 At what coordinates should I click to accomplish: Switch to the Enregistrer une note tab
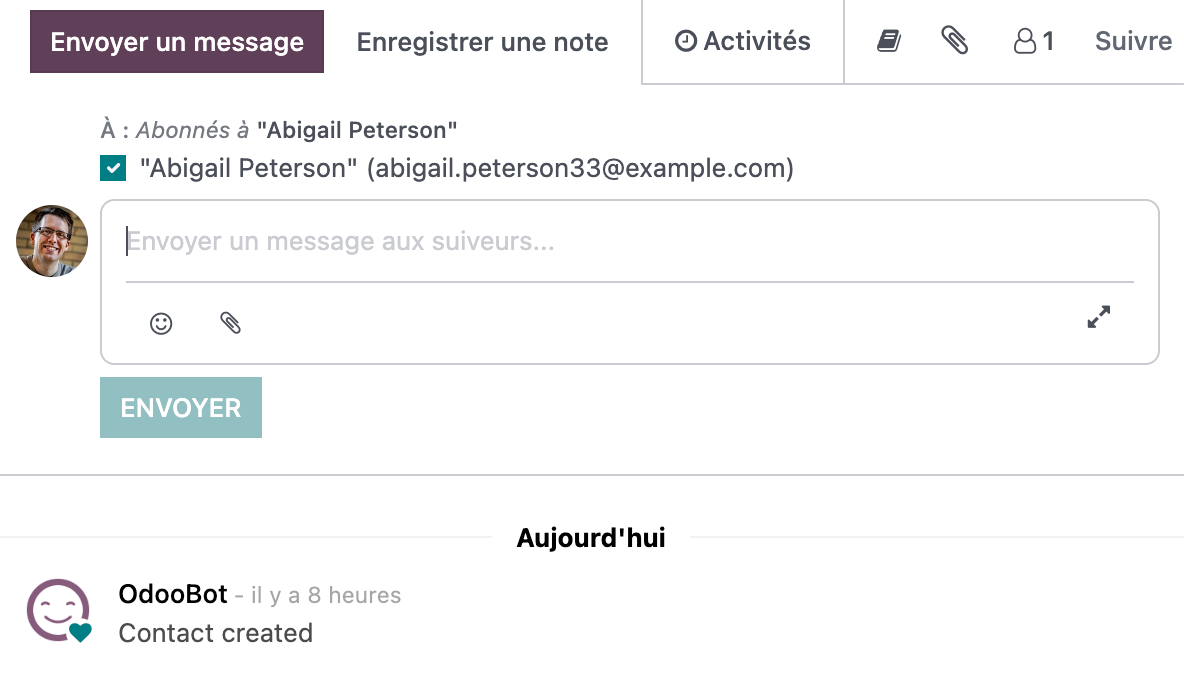pyautogui.click(x=482, y=41)
